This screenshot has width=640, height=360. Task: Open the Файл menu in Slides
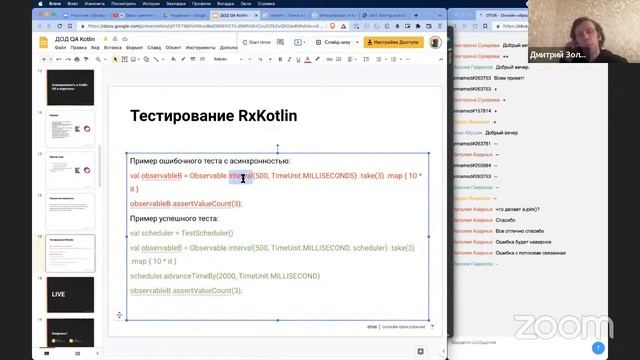(x=60, y=48)
